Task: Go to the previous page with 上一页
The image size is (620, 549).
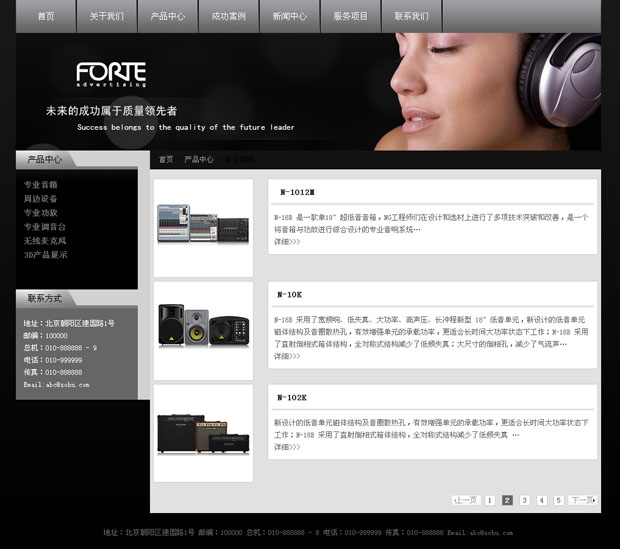Action: pyautogui.click(x=466, y=500)
